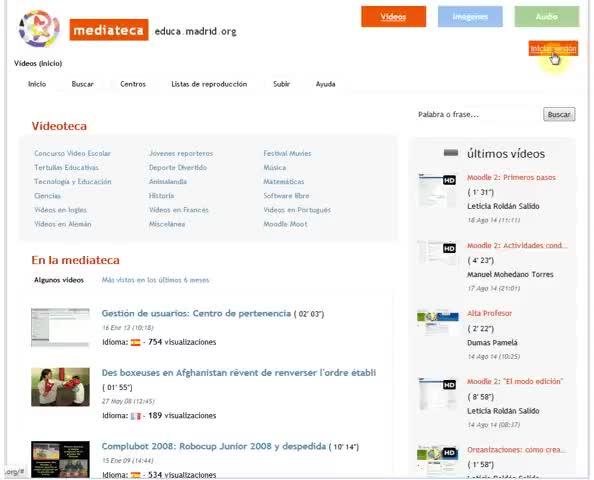Click the Buscar search button
The image size is (594, 480).
point(559,114)
